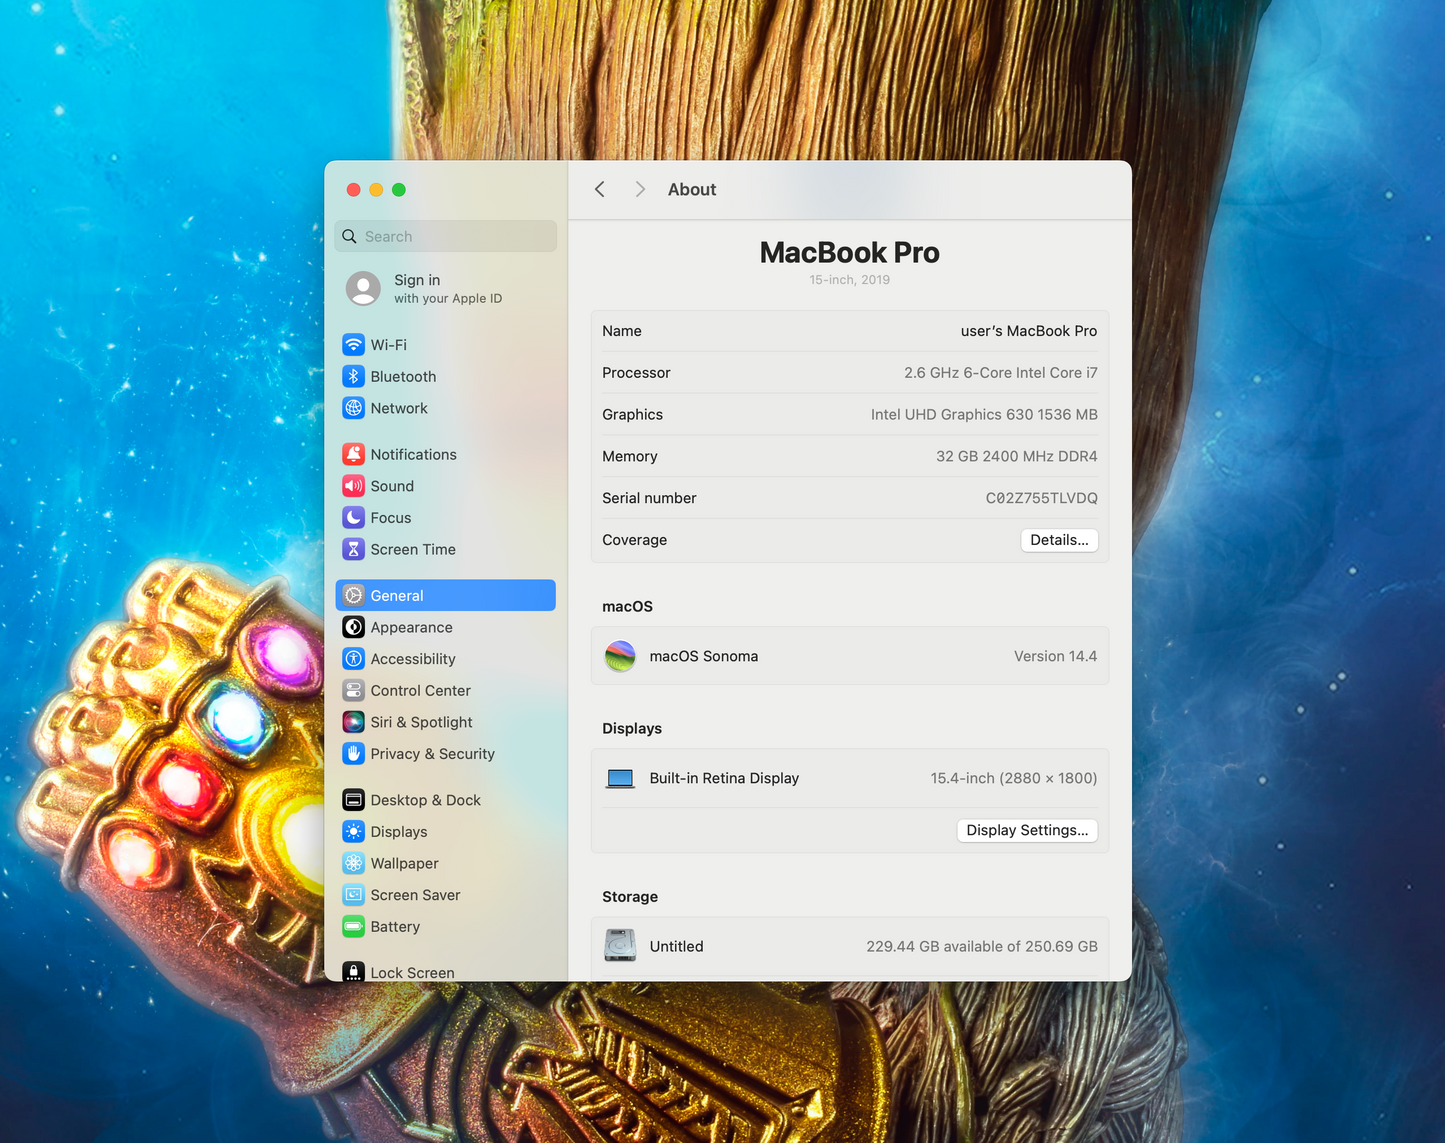The image size is (1445, 1143).
Task: Go back using the left chevron
Action: click(600, 190)
